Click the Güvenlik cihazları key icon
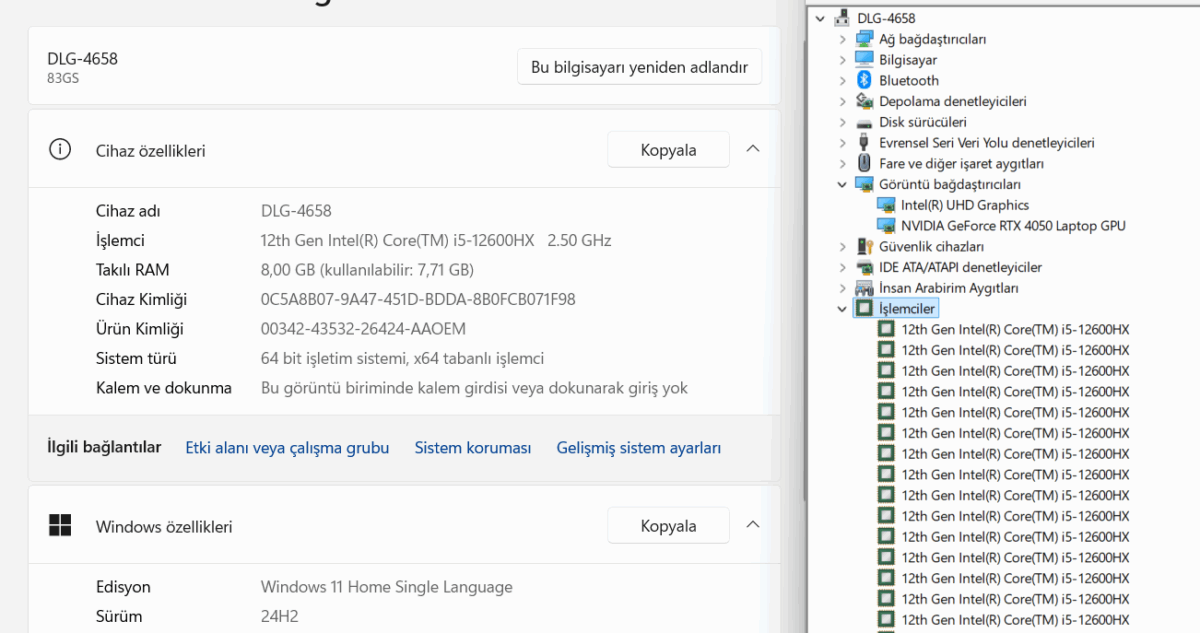This screenshot has height=633, width=1200. (x=864, y=247)
